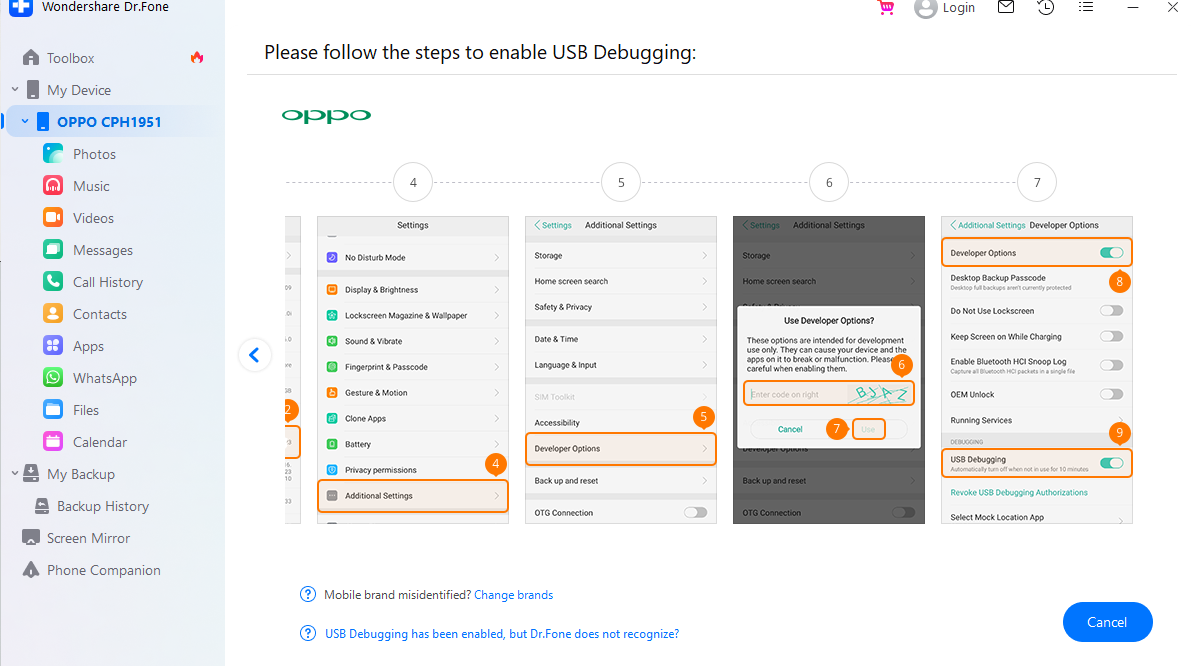Collapse the My Backup tree node
Screen dimensions: 1192x666
pyautogui.click(x=15, y=474)
